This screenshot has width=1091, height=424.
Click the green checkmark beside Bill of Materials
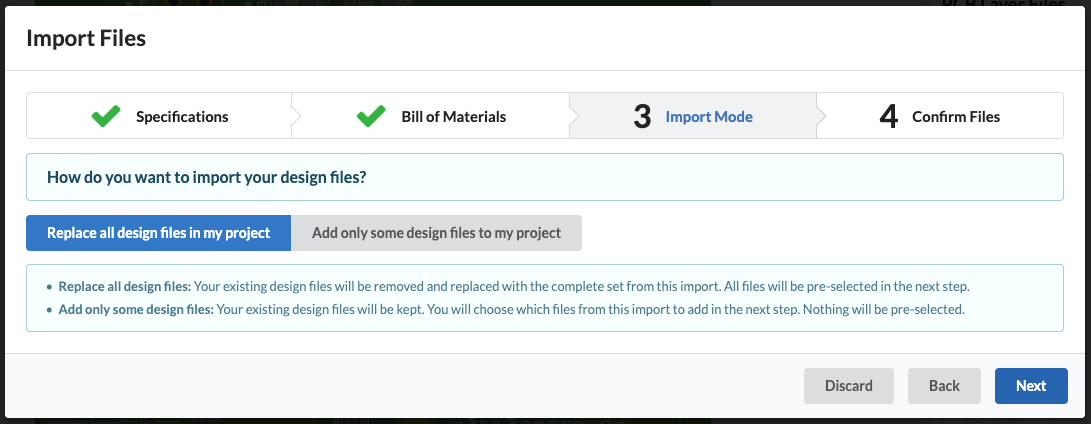[371, 116]
